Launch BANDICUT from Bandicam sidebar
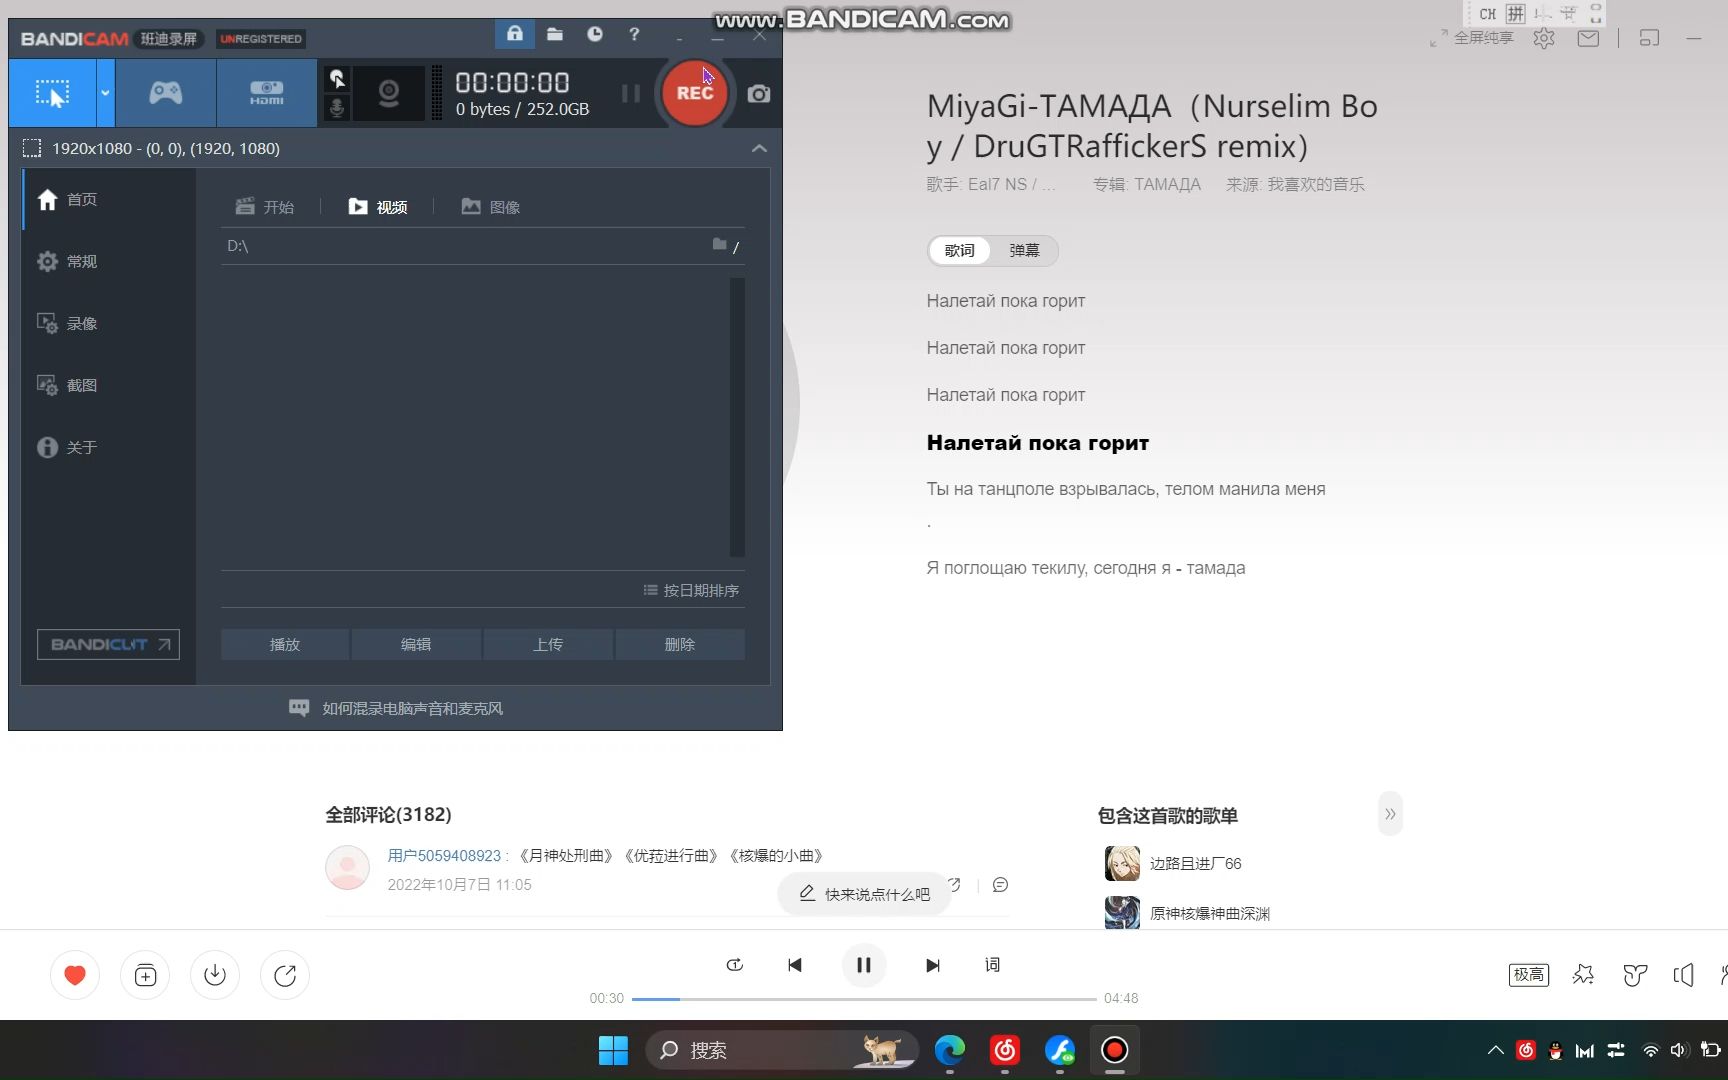The height and width of the screenshot is (1080, 1728). pyautogui.click(x=108, y=644)
